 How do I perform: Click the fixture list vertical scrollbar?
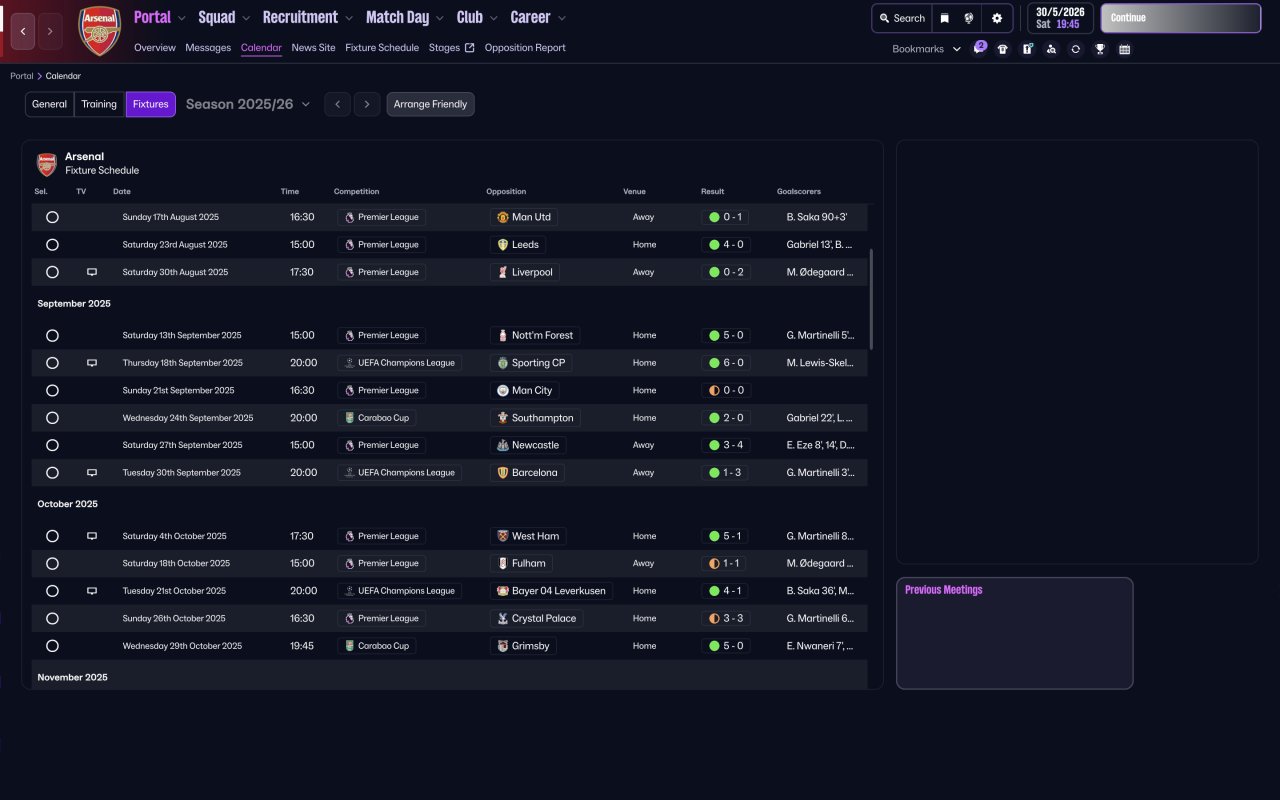tap(871, 300)
